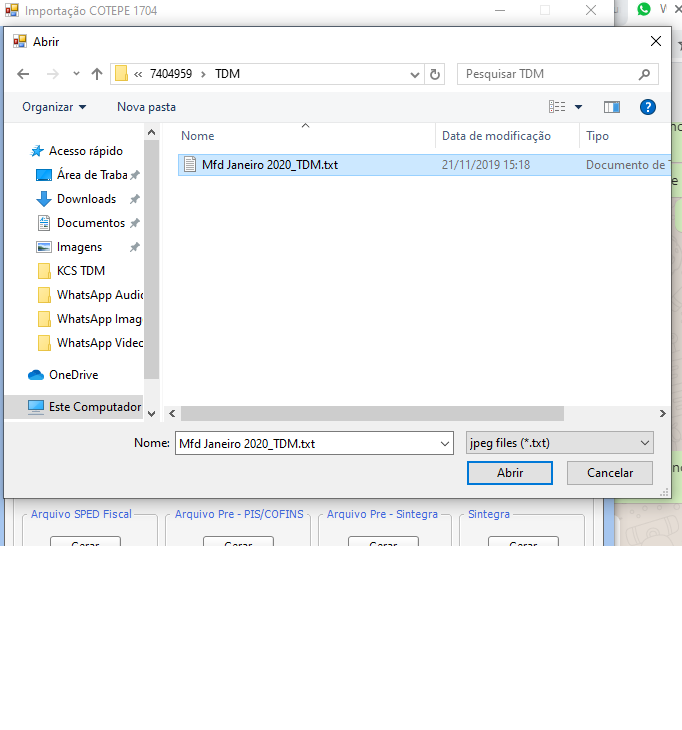The height and width of the screenshot is (730, 682).
Task: Select file Mfd Janeiro 2020_TDM.txt
Action: tap(424, 165)
